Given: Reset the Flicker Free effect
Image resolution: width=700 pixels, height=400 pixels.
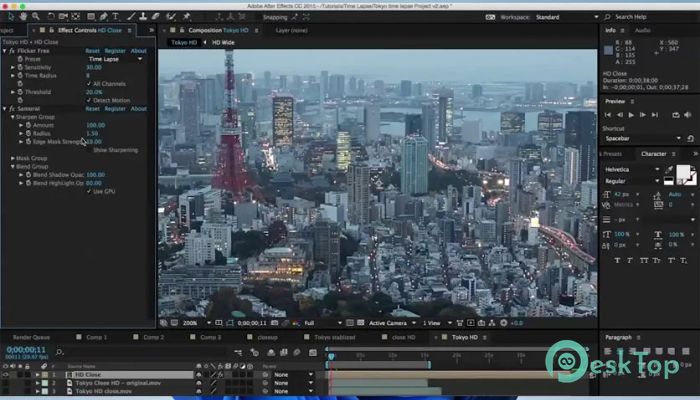Looking at the screenshot, I should pos(92,51).
